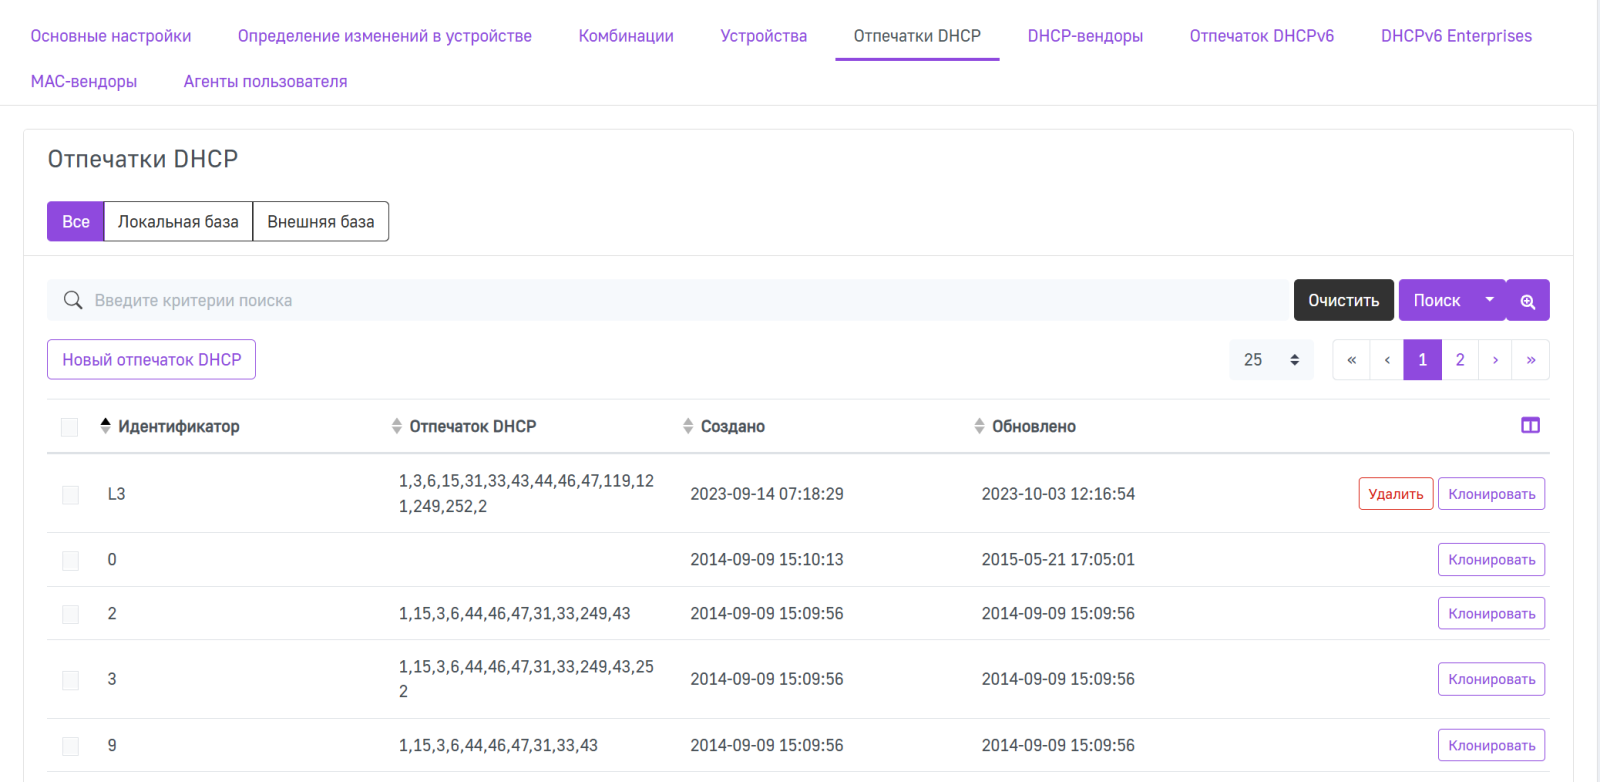Go to the next page arrow
This screenshot has height=782, width=1600.
tap(1495, 360)
